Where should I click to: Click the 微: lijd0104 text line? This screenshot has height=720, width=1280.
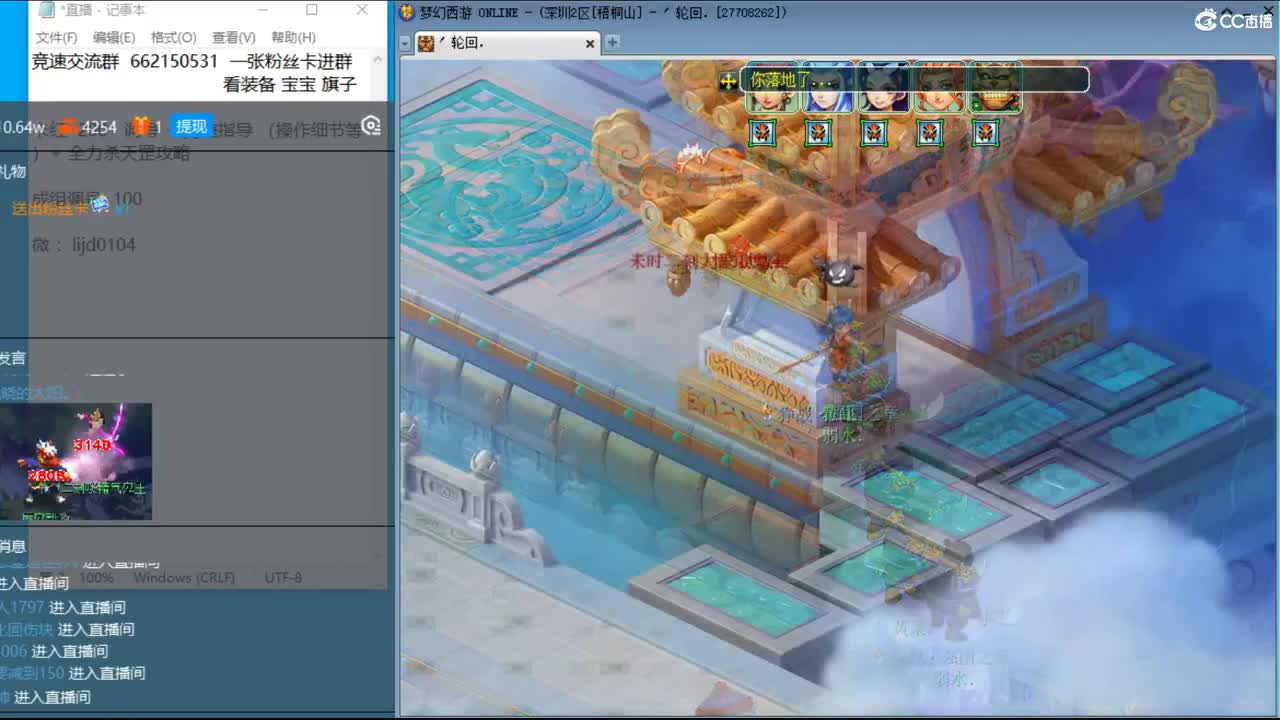pos(83,245)
